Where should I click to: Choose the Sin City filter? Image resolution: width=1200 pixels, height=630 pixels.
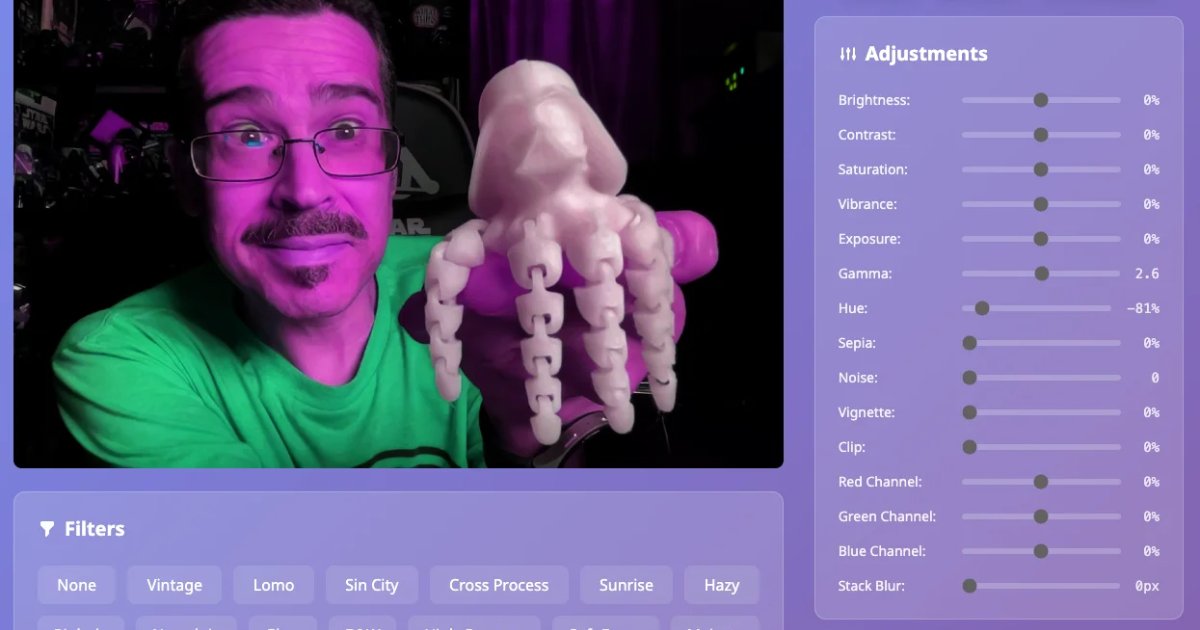pyautogui.click(x=372, y=585)
